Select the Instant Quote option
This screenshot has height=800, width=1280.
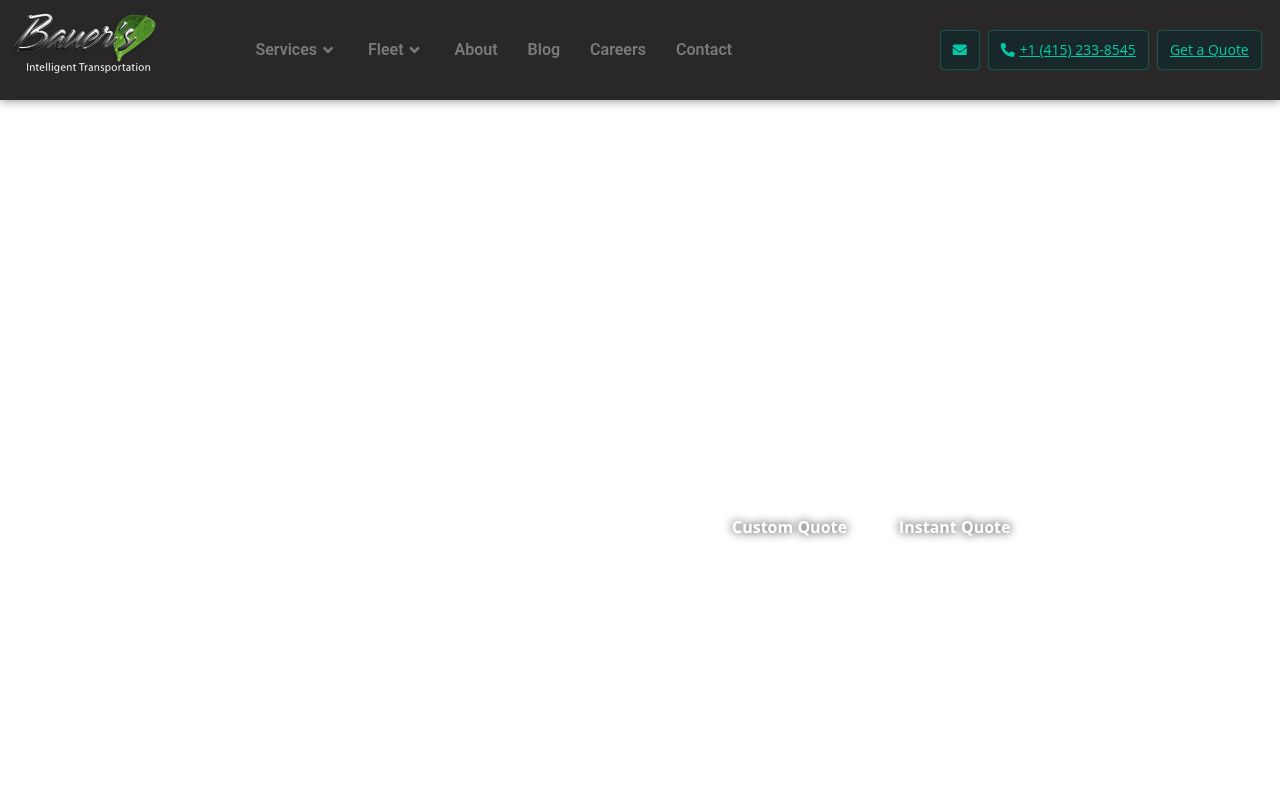(x=954, y=527)
